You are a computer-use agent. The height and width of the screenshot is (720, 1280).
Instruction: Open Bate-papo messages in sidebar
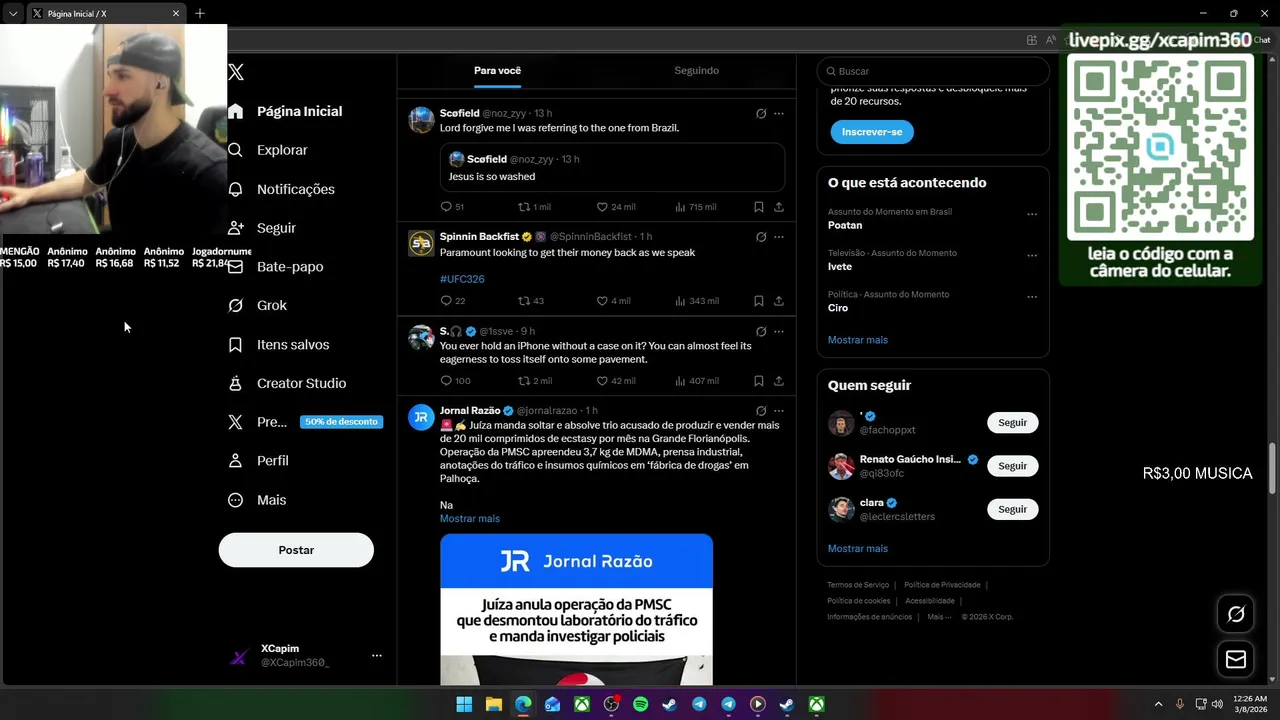click(x=275, y=267)
